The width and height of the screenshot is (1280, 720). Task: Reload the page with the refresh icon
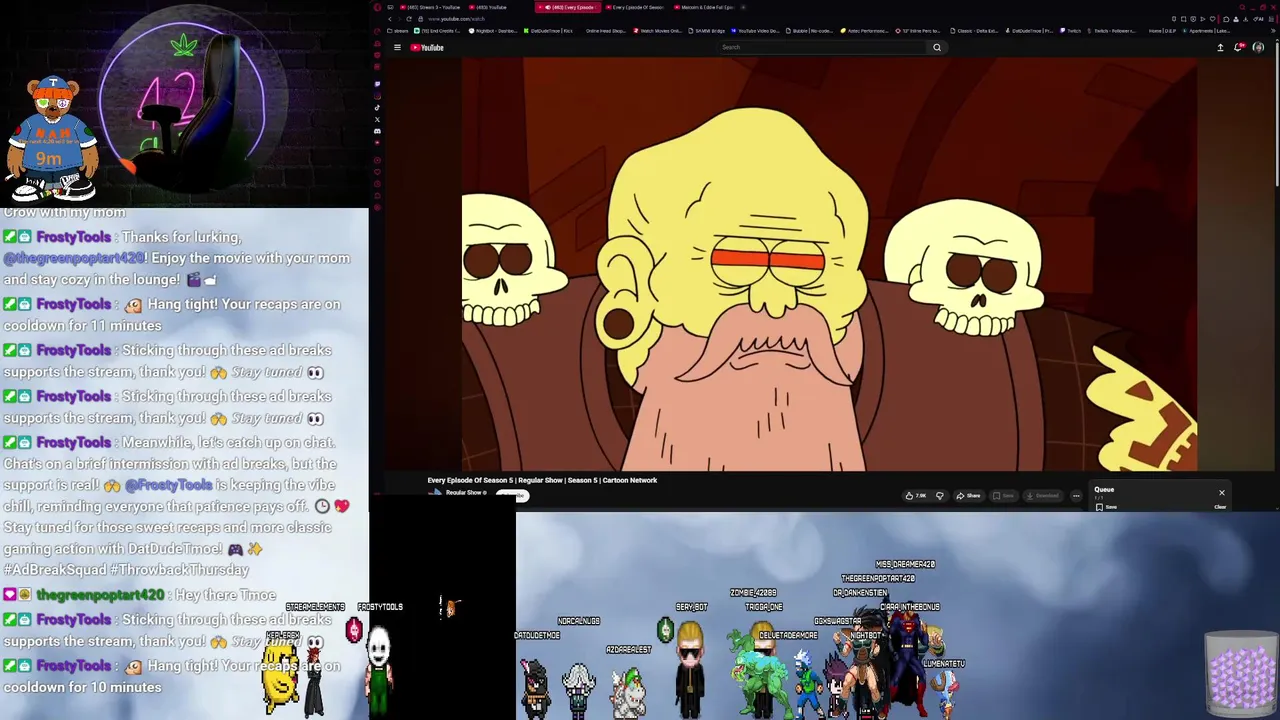click(409, 19)
